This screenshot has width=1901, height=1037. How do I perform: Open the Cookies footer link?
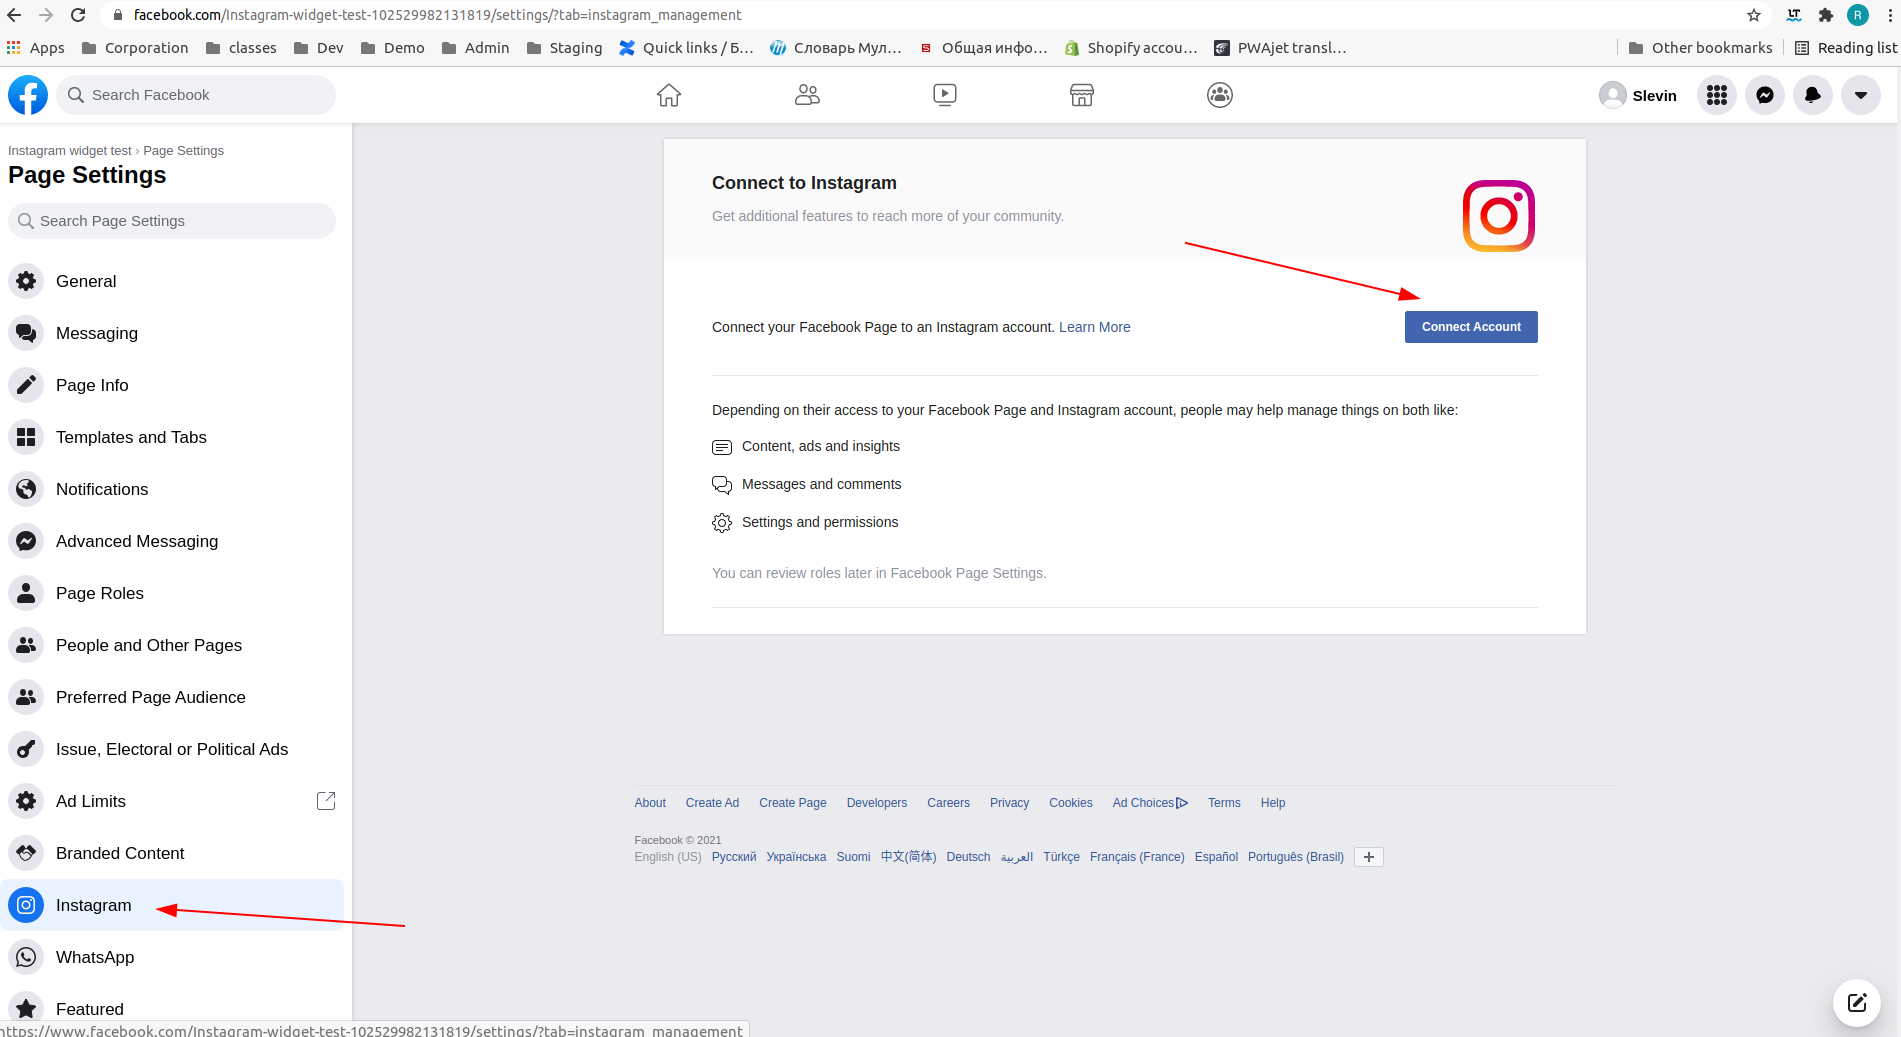click(1071, 803)
